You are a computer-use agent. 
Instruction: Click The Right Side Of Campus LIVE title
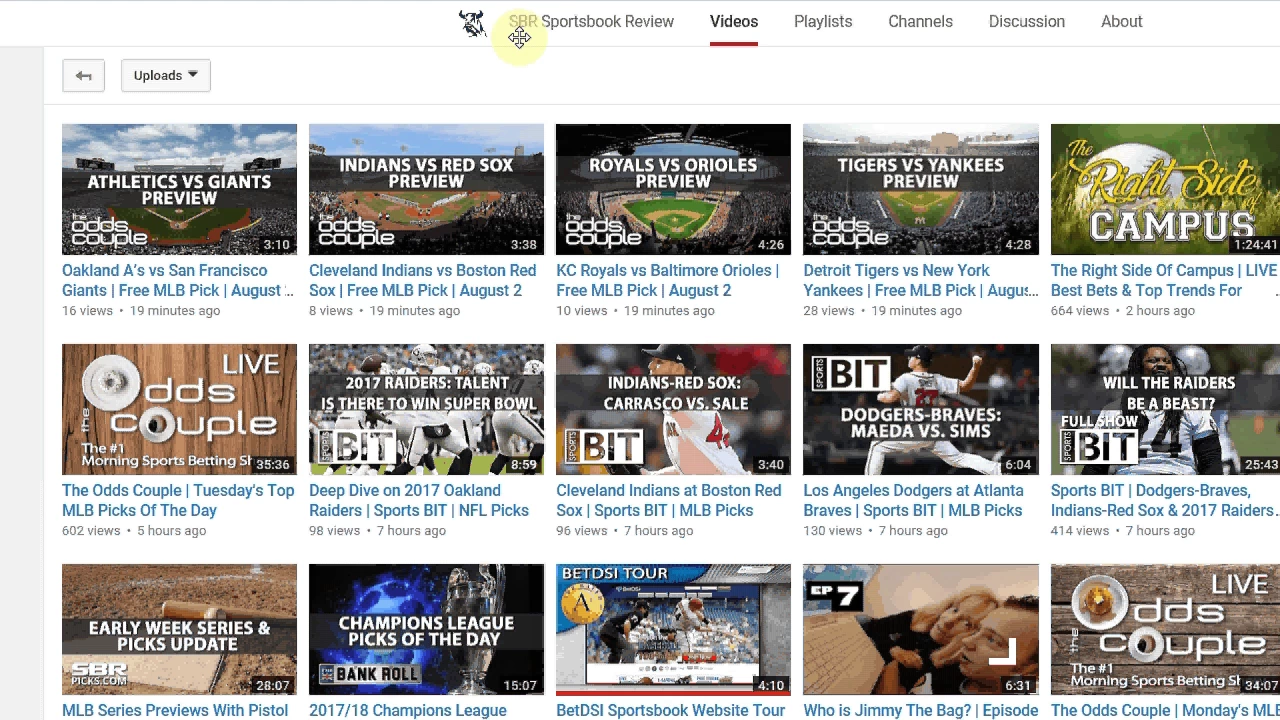pos(1164,280)
